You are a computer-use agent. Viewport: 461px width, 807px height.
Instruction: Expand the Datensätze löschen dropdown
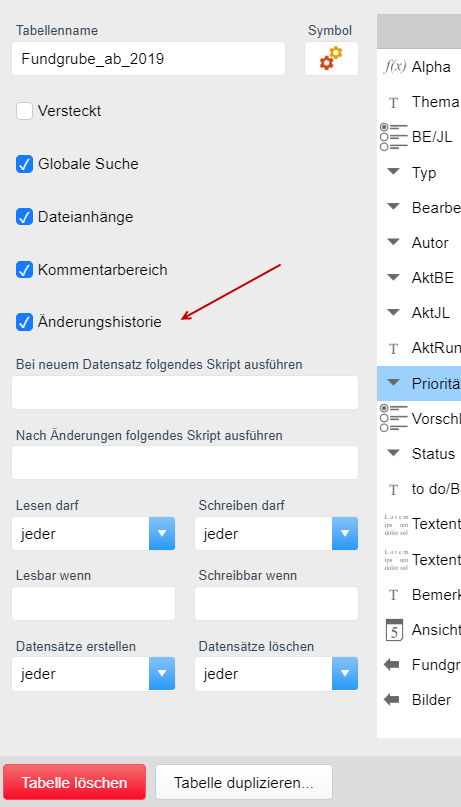pyautogui.click(x=276, y=674)
